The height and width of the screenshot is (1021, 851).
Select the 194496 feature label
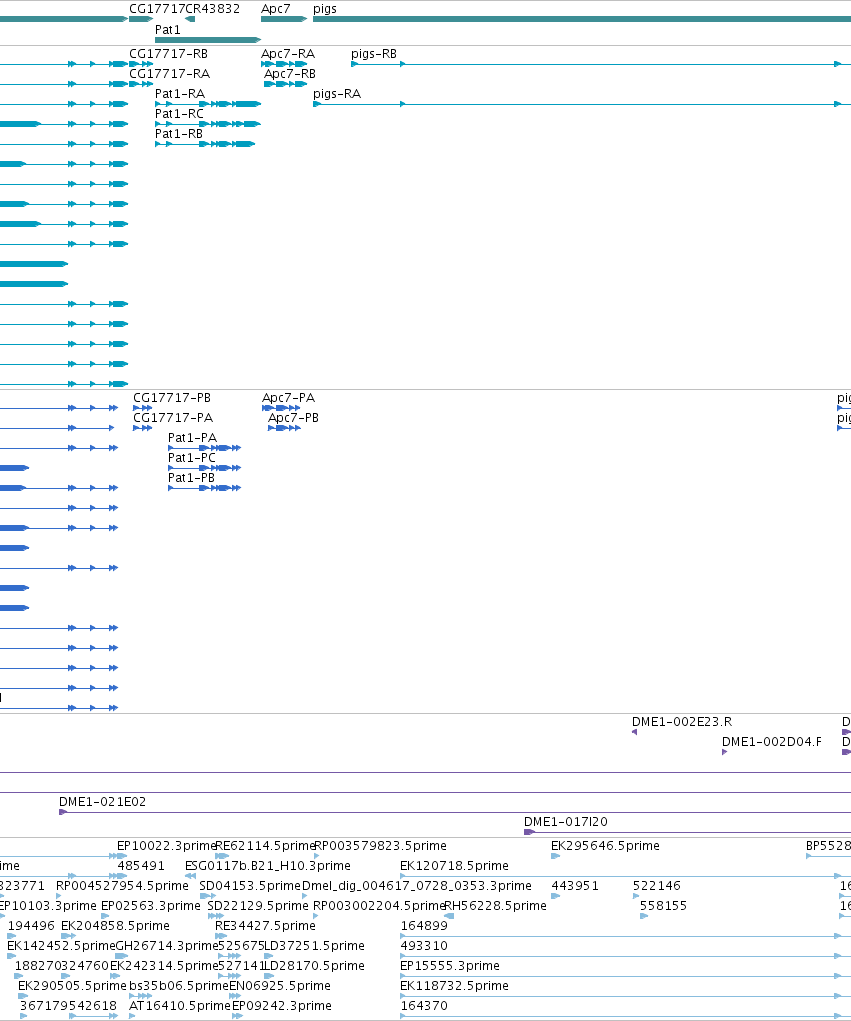point(31,926)
